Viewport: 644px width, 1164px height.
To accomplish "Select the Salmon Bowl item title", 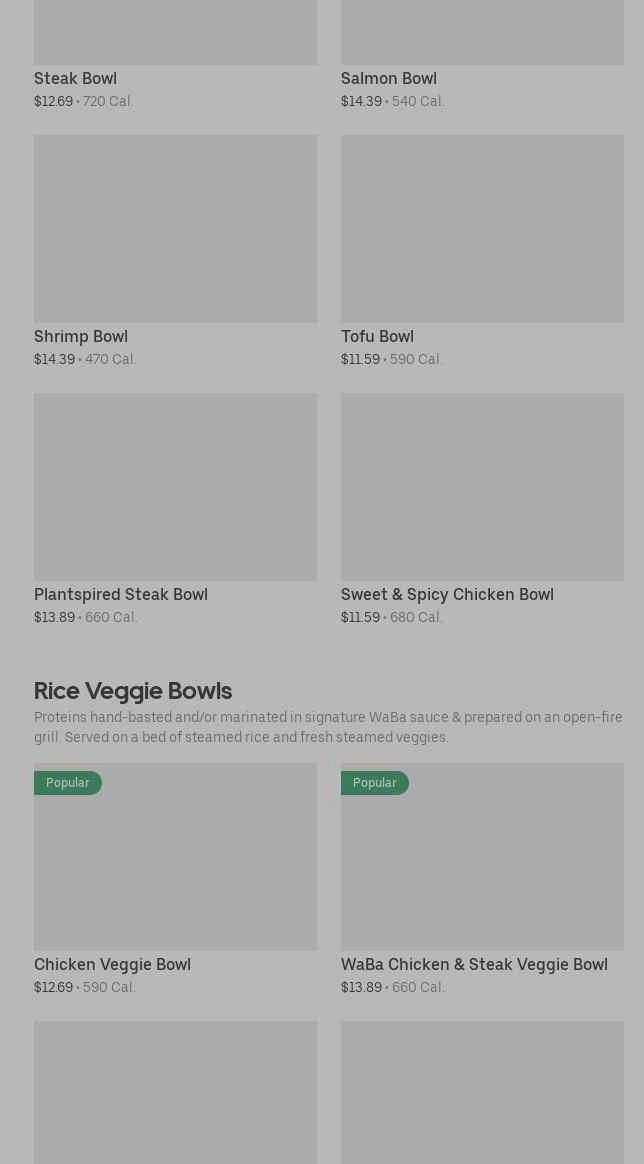I will click(388, 78).
